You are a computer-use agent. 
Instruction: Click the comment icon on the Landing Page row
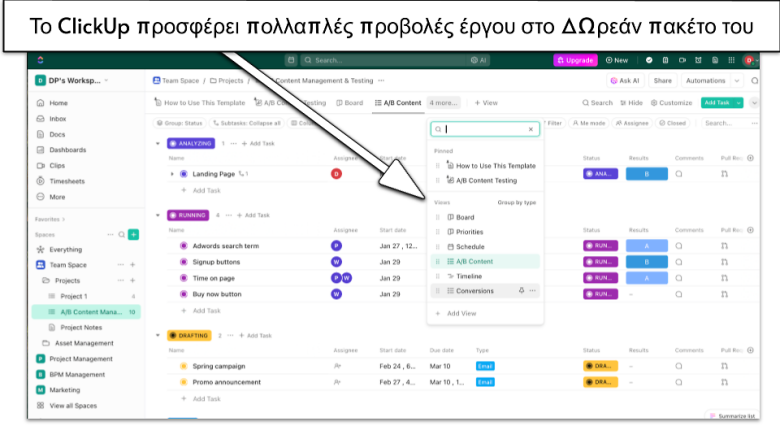[x=679, y=174]
